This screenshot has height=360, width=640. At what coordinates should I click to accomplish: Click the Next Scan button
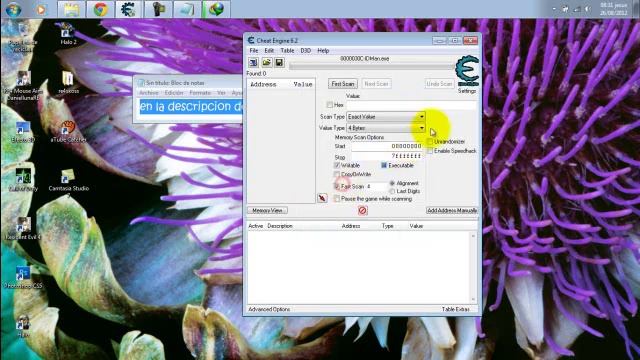click(x=376, y=84)
